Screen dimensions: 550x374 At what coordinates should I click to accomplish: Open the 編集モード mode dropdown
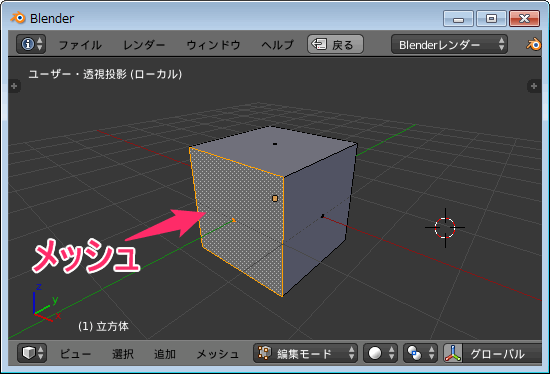(306, 353)
